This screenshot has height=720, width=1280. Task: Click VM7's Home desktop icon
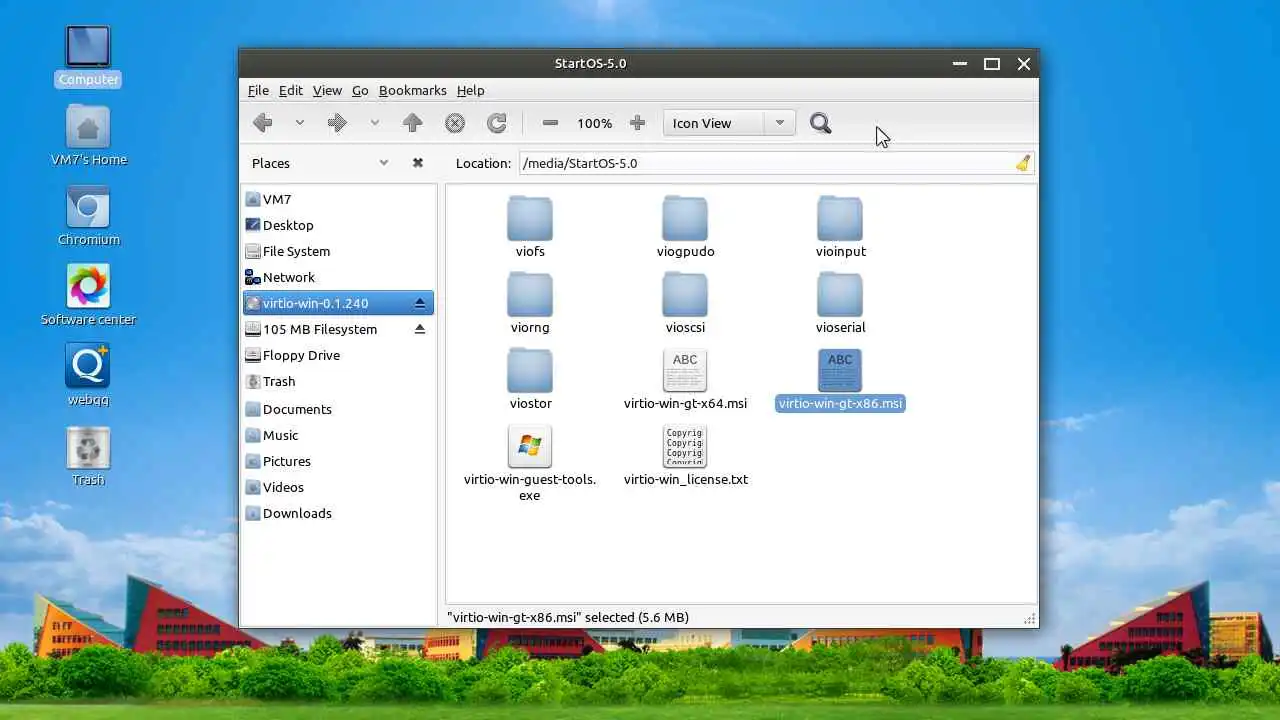click(88, 136)
